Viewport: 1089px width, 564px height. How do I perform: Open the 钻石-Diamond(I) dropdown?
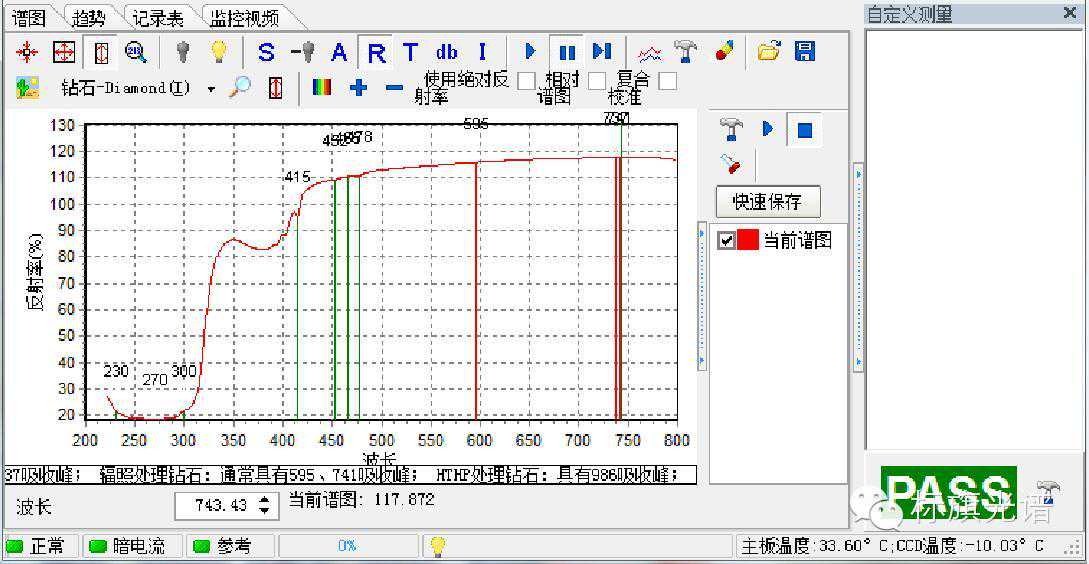click(x=211, y=89)
